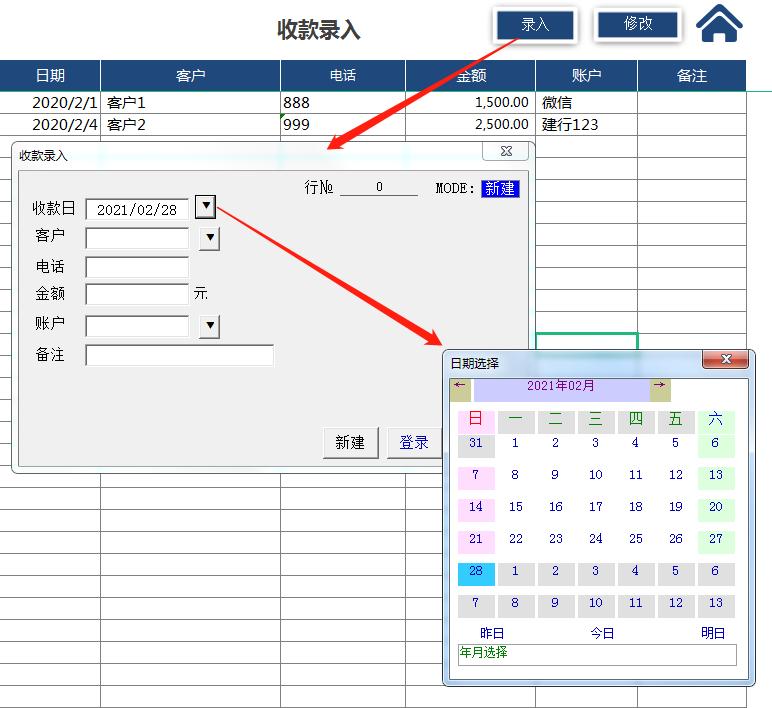
Task: Click the 建行123 account cell
Action: pyautogui.click(x=586, y=125)
